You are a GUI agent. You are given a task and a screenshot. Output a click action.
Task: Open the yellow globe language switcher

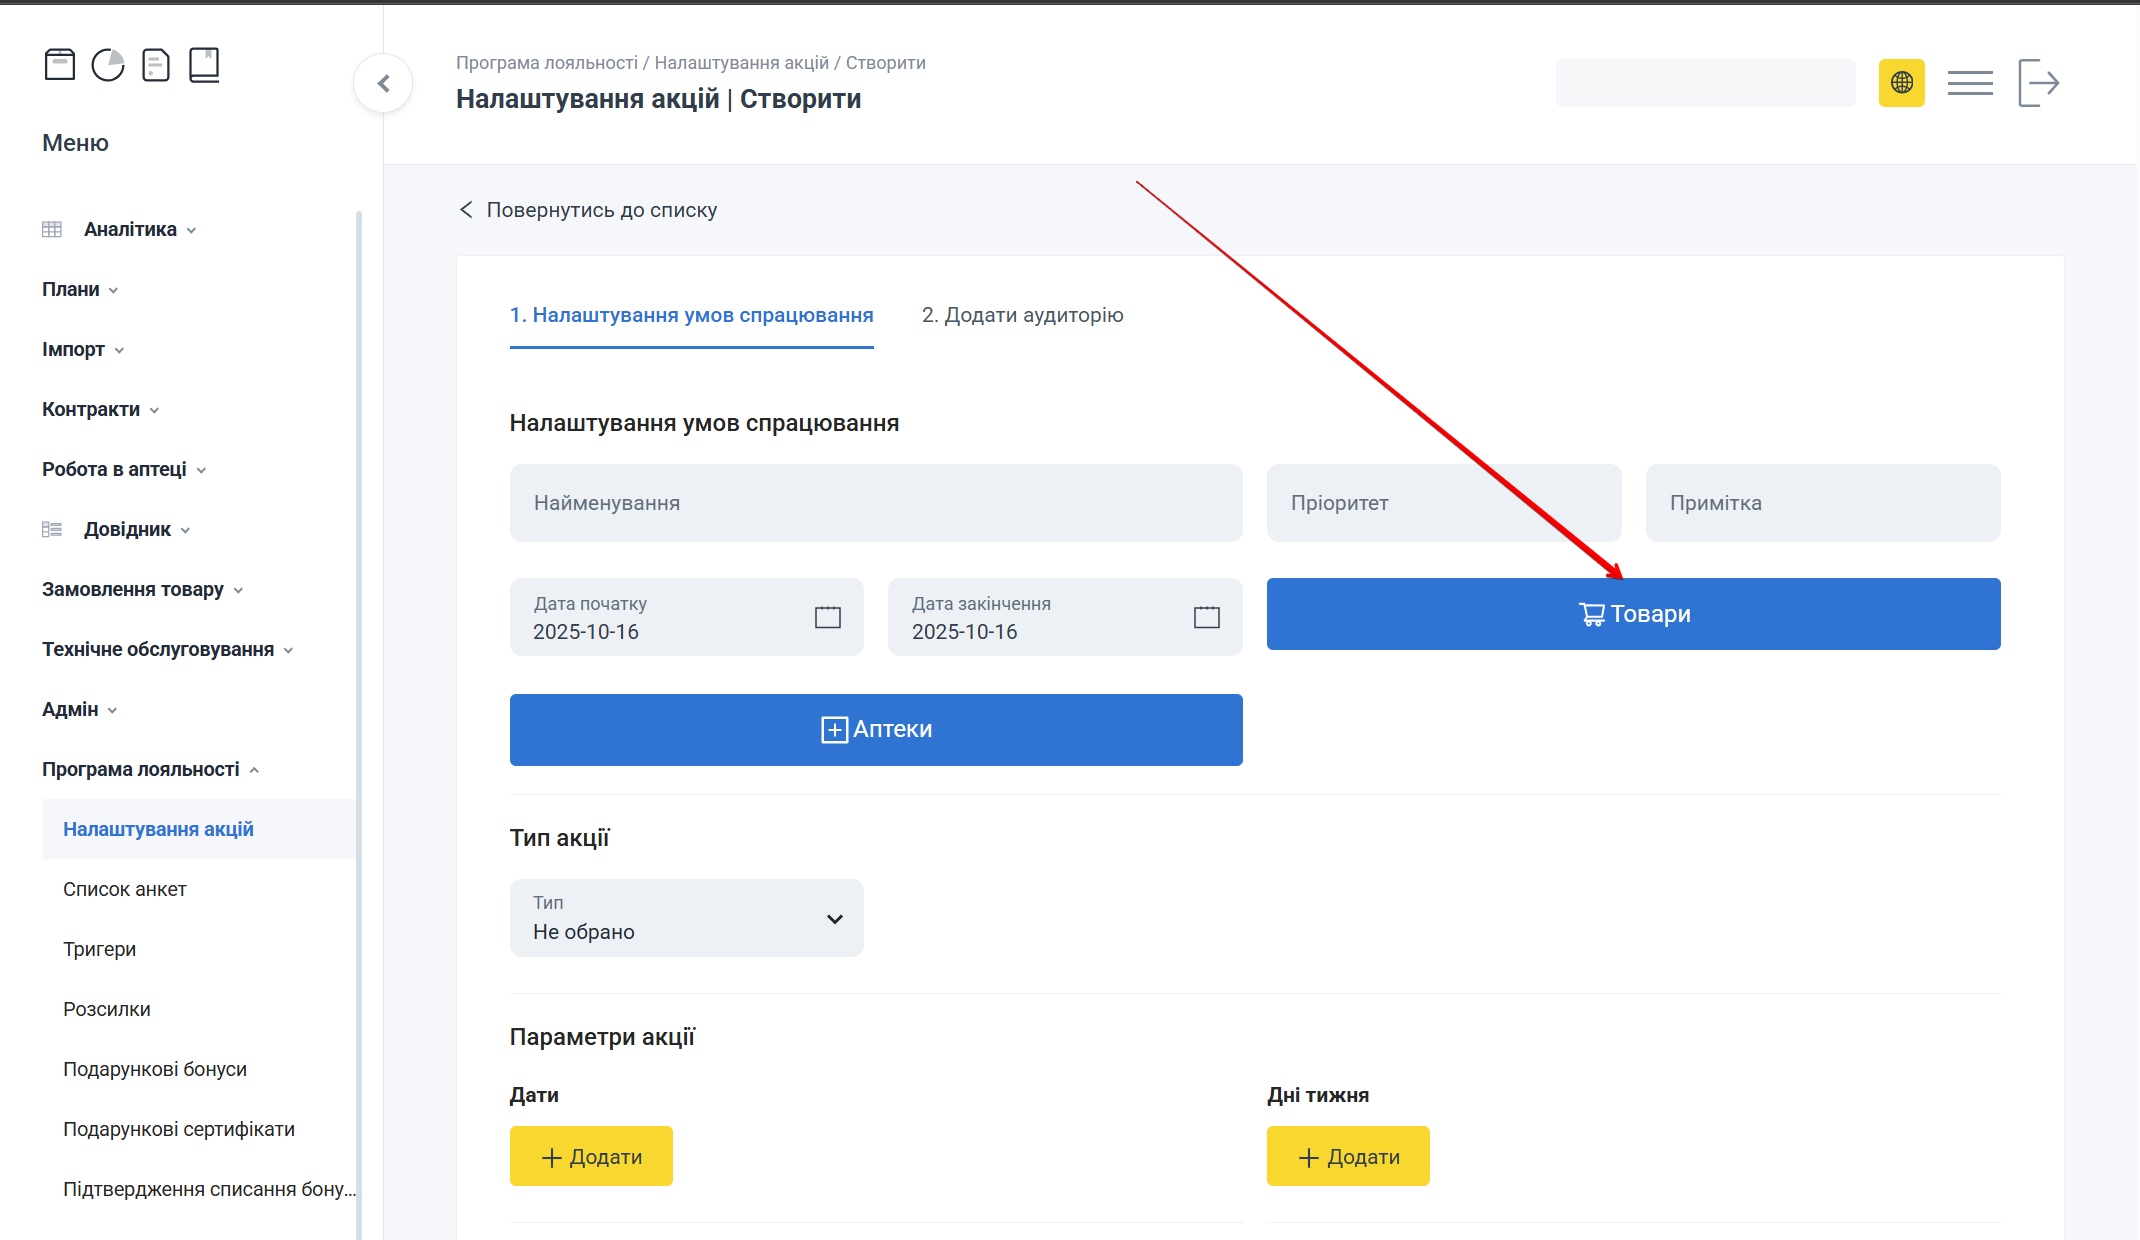click(1902, 83)
